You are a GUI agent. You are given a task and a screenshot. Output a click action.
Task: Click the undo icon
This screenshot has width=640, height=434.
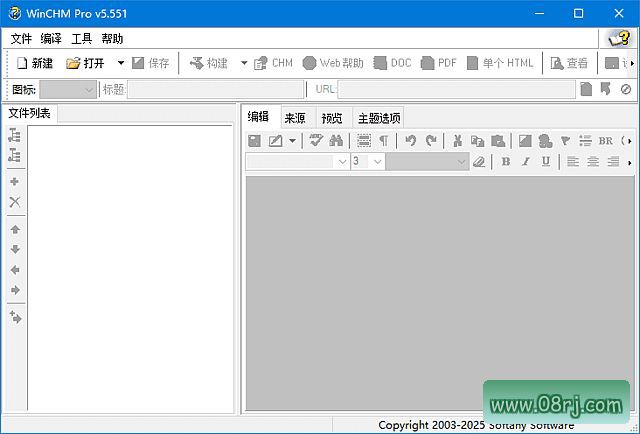point(411,141)
